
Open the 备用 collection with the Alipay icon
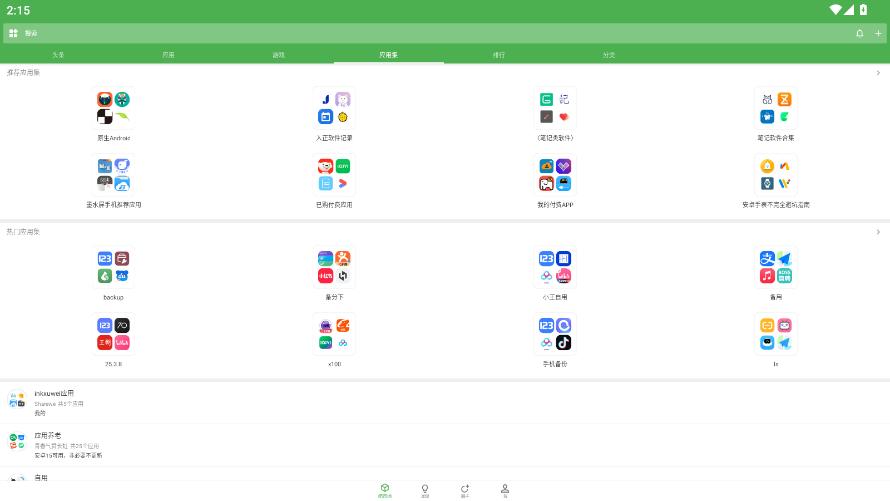(x=776, y=274)
